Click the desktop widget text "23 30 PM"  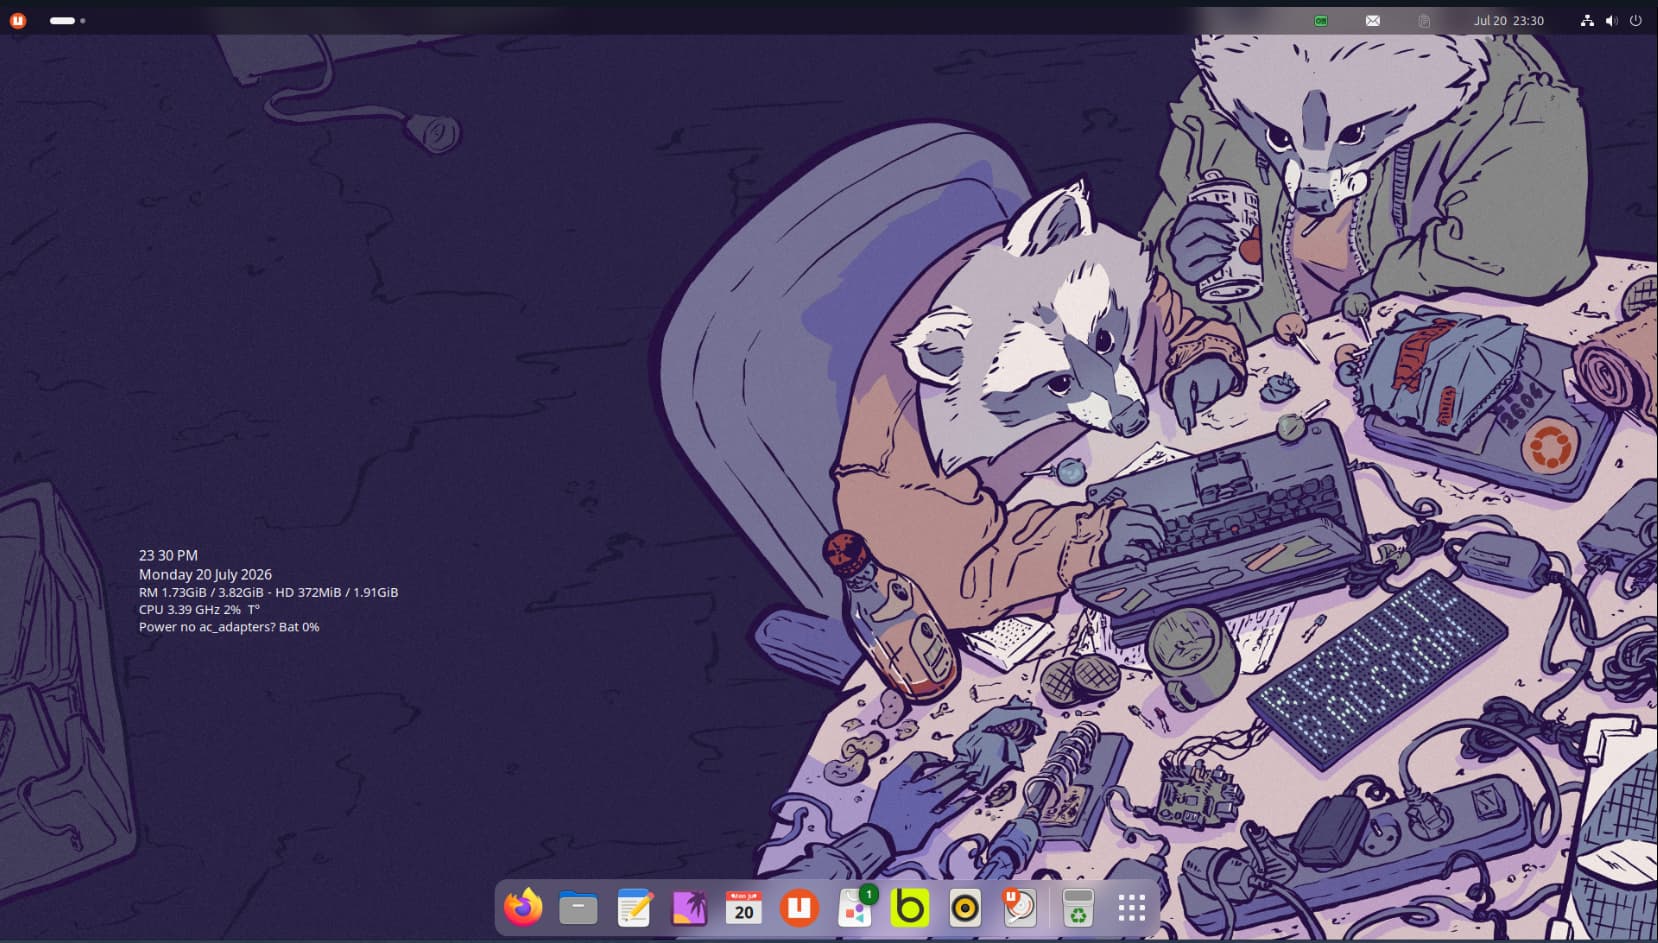tap(168, 555)
